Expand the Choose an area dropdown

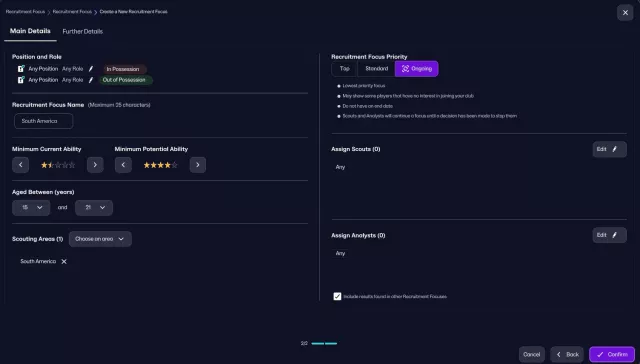100,239
